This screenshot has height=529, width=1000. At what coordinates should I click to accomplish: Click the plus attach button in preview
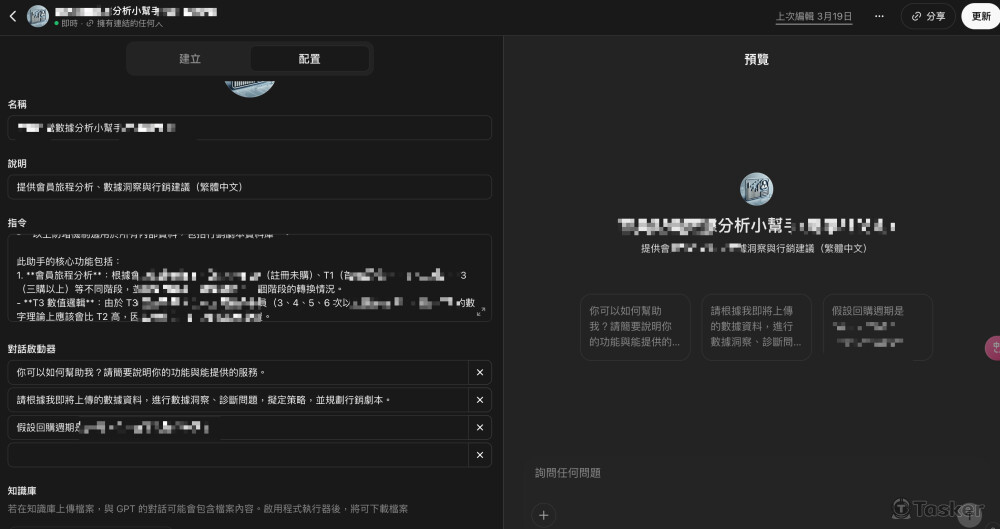pyautogui.click(x=543, y=515)
